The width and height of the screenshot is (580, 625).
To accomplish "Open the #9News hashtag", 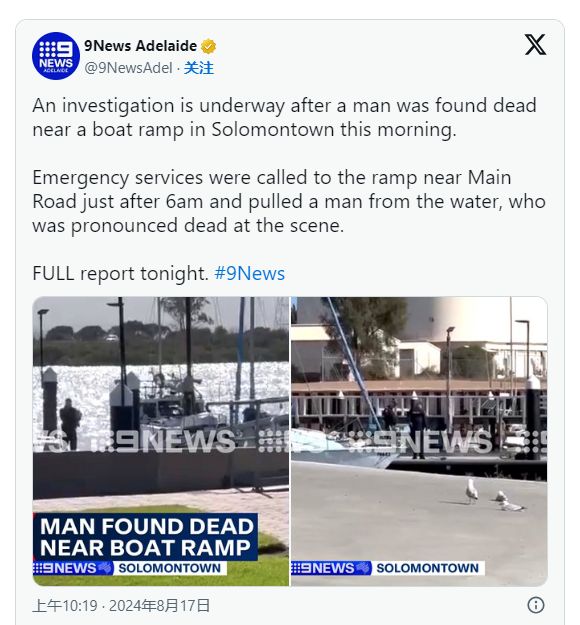I will [x=250, y=273].
